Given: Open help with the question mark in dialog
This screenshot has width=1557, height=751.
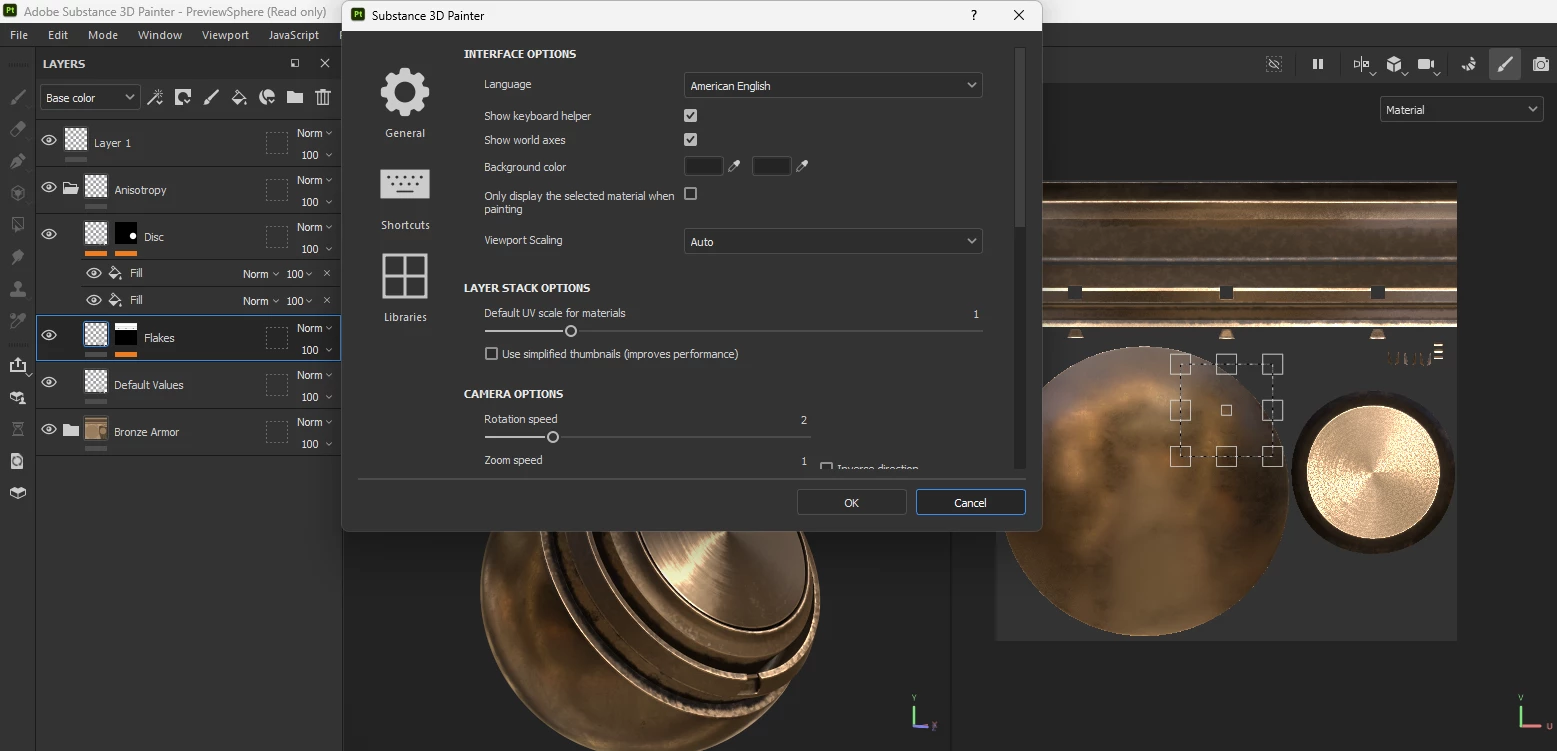Looking at the screenshot, I should [974, 15].
